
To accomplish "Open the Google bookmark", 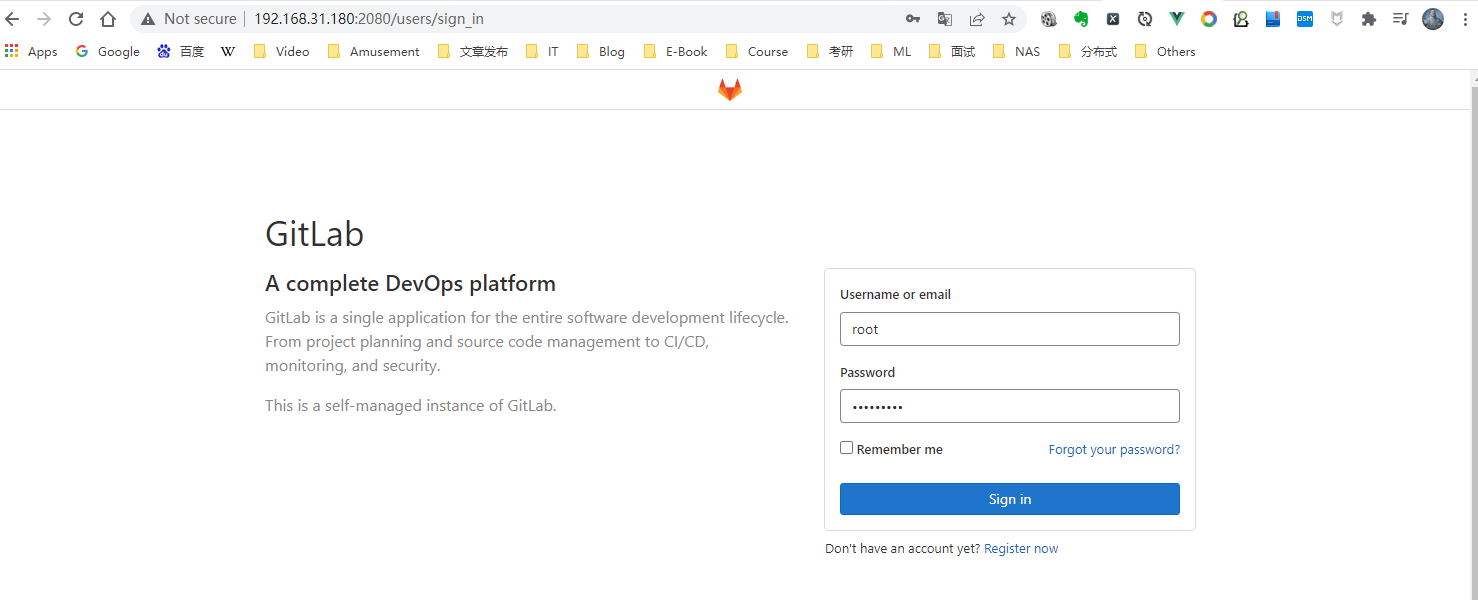I will coord(107,51).
